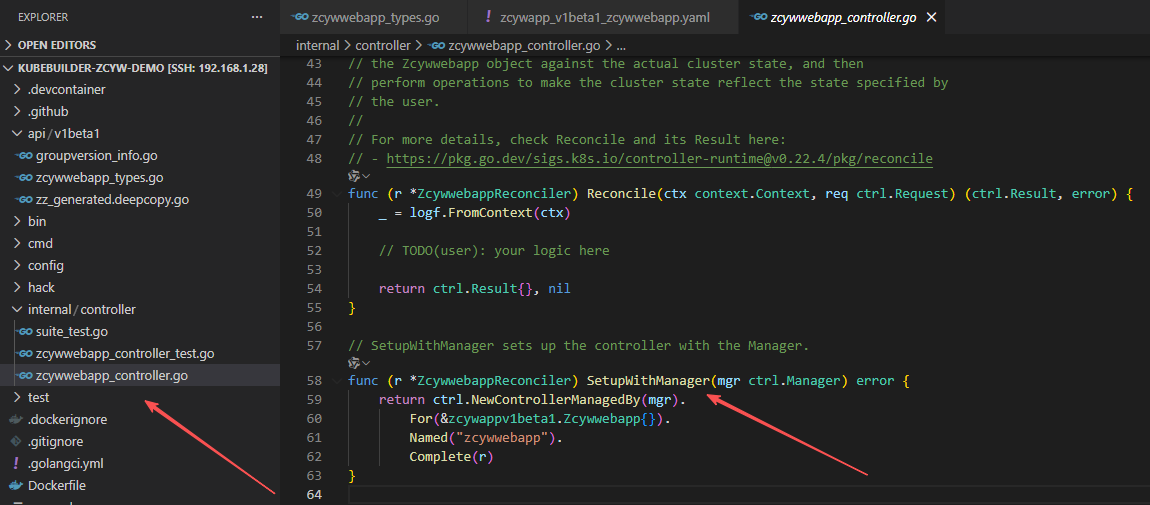Open zcywwebapp_controller_test.go in file tree

[x=125, y=353]
